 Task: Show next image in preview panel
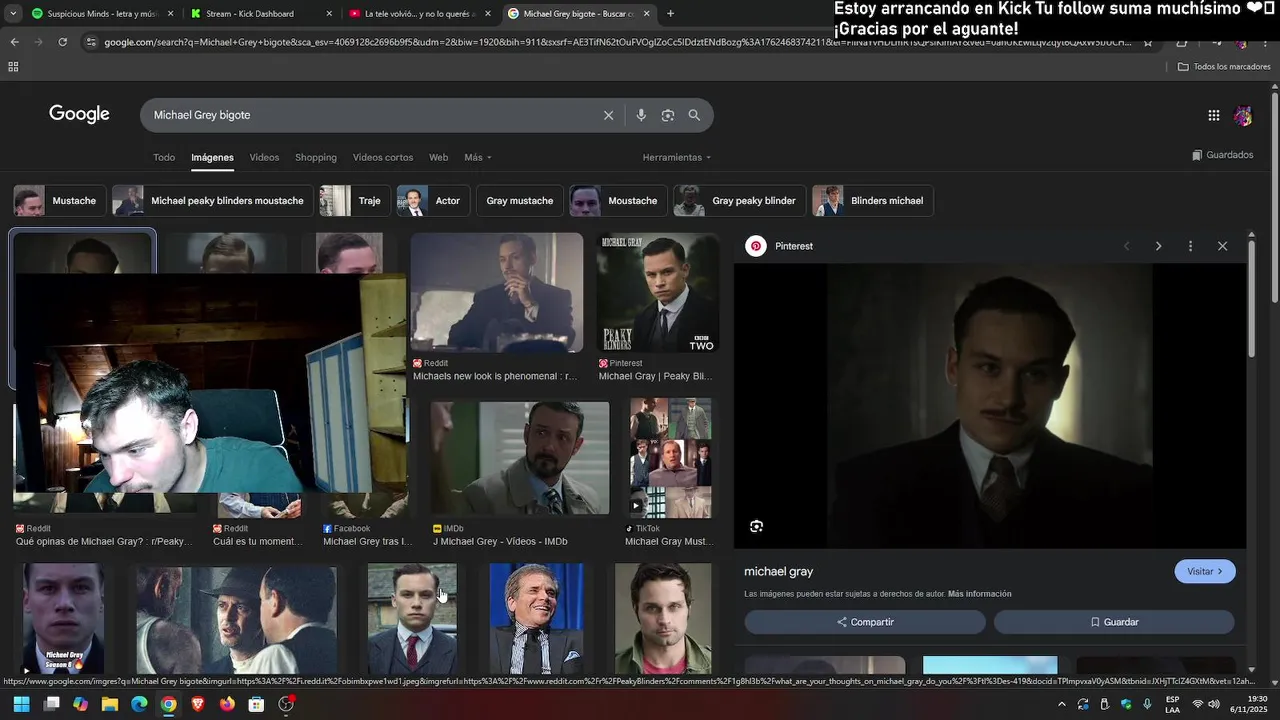point(1158,246)
